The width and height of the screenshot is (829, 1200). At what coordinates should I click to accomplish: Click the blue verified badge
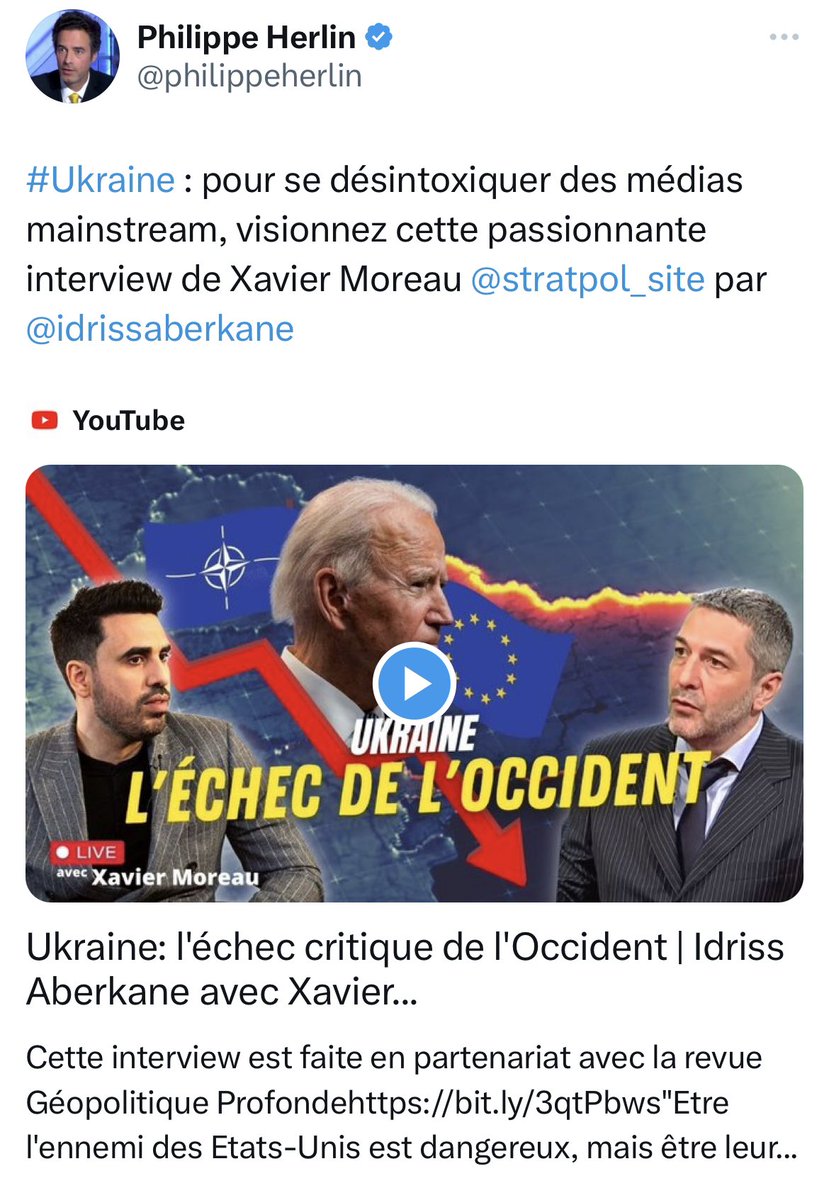coord(380,38)
